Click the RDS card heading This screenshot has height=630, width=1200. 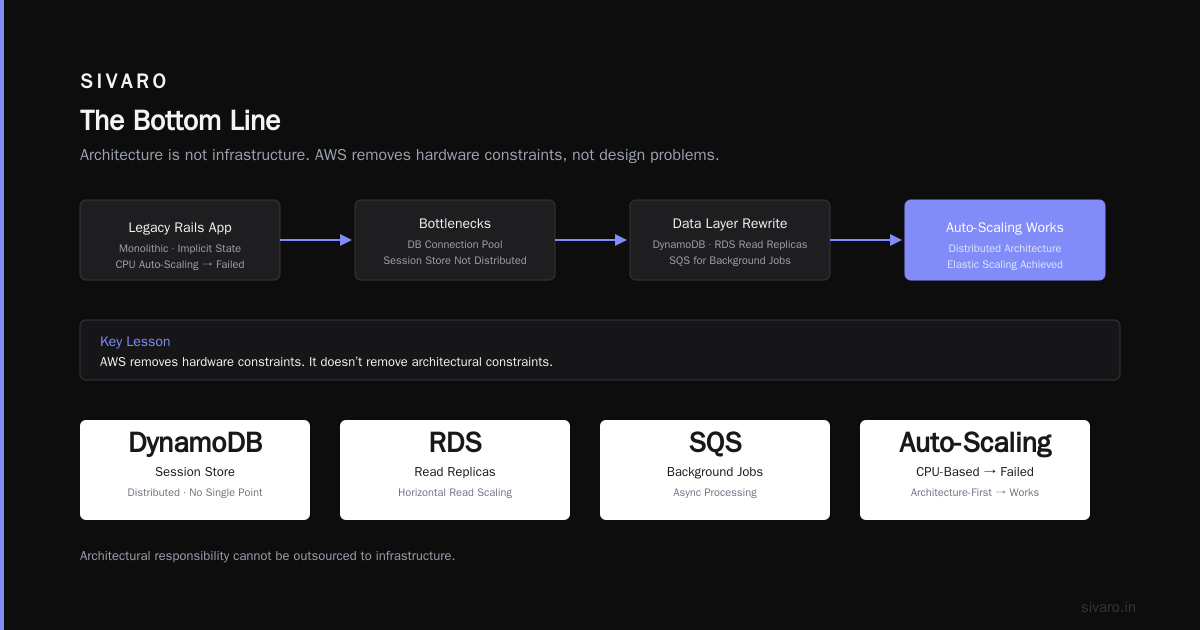pos(455,443)
